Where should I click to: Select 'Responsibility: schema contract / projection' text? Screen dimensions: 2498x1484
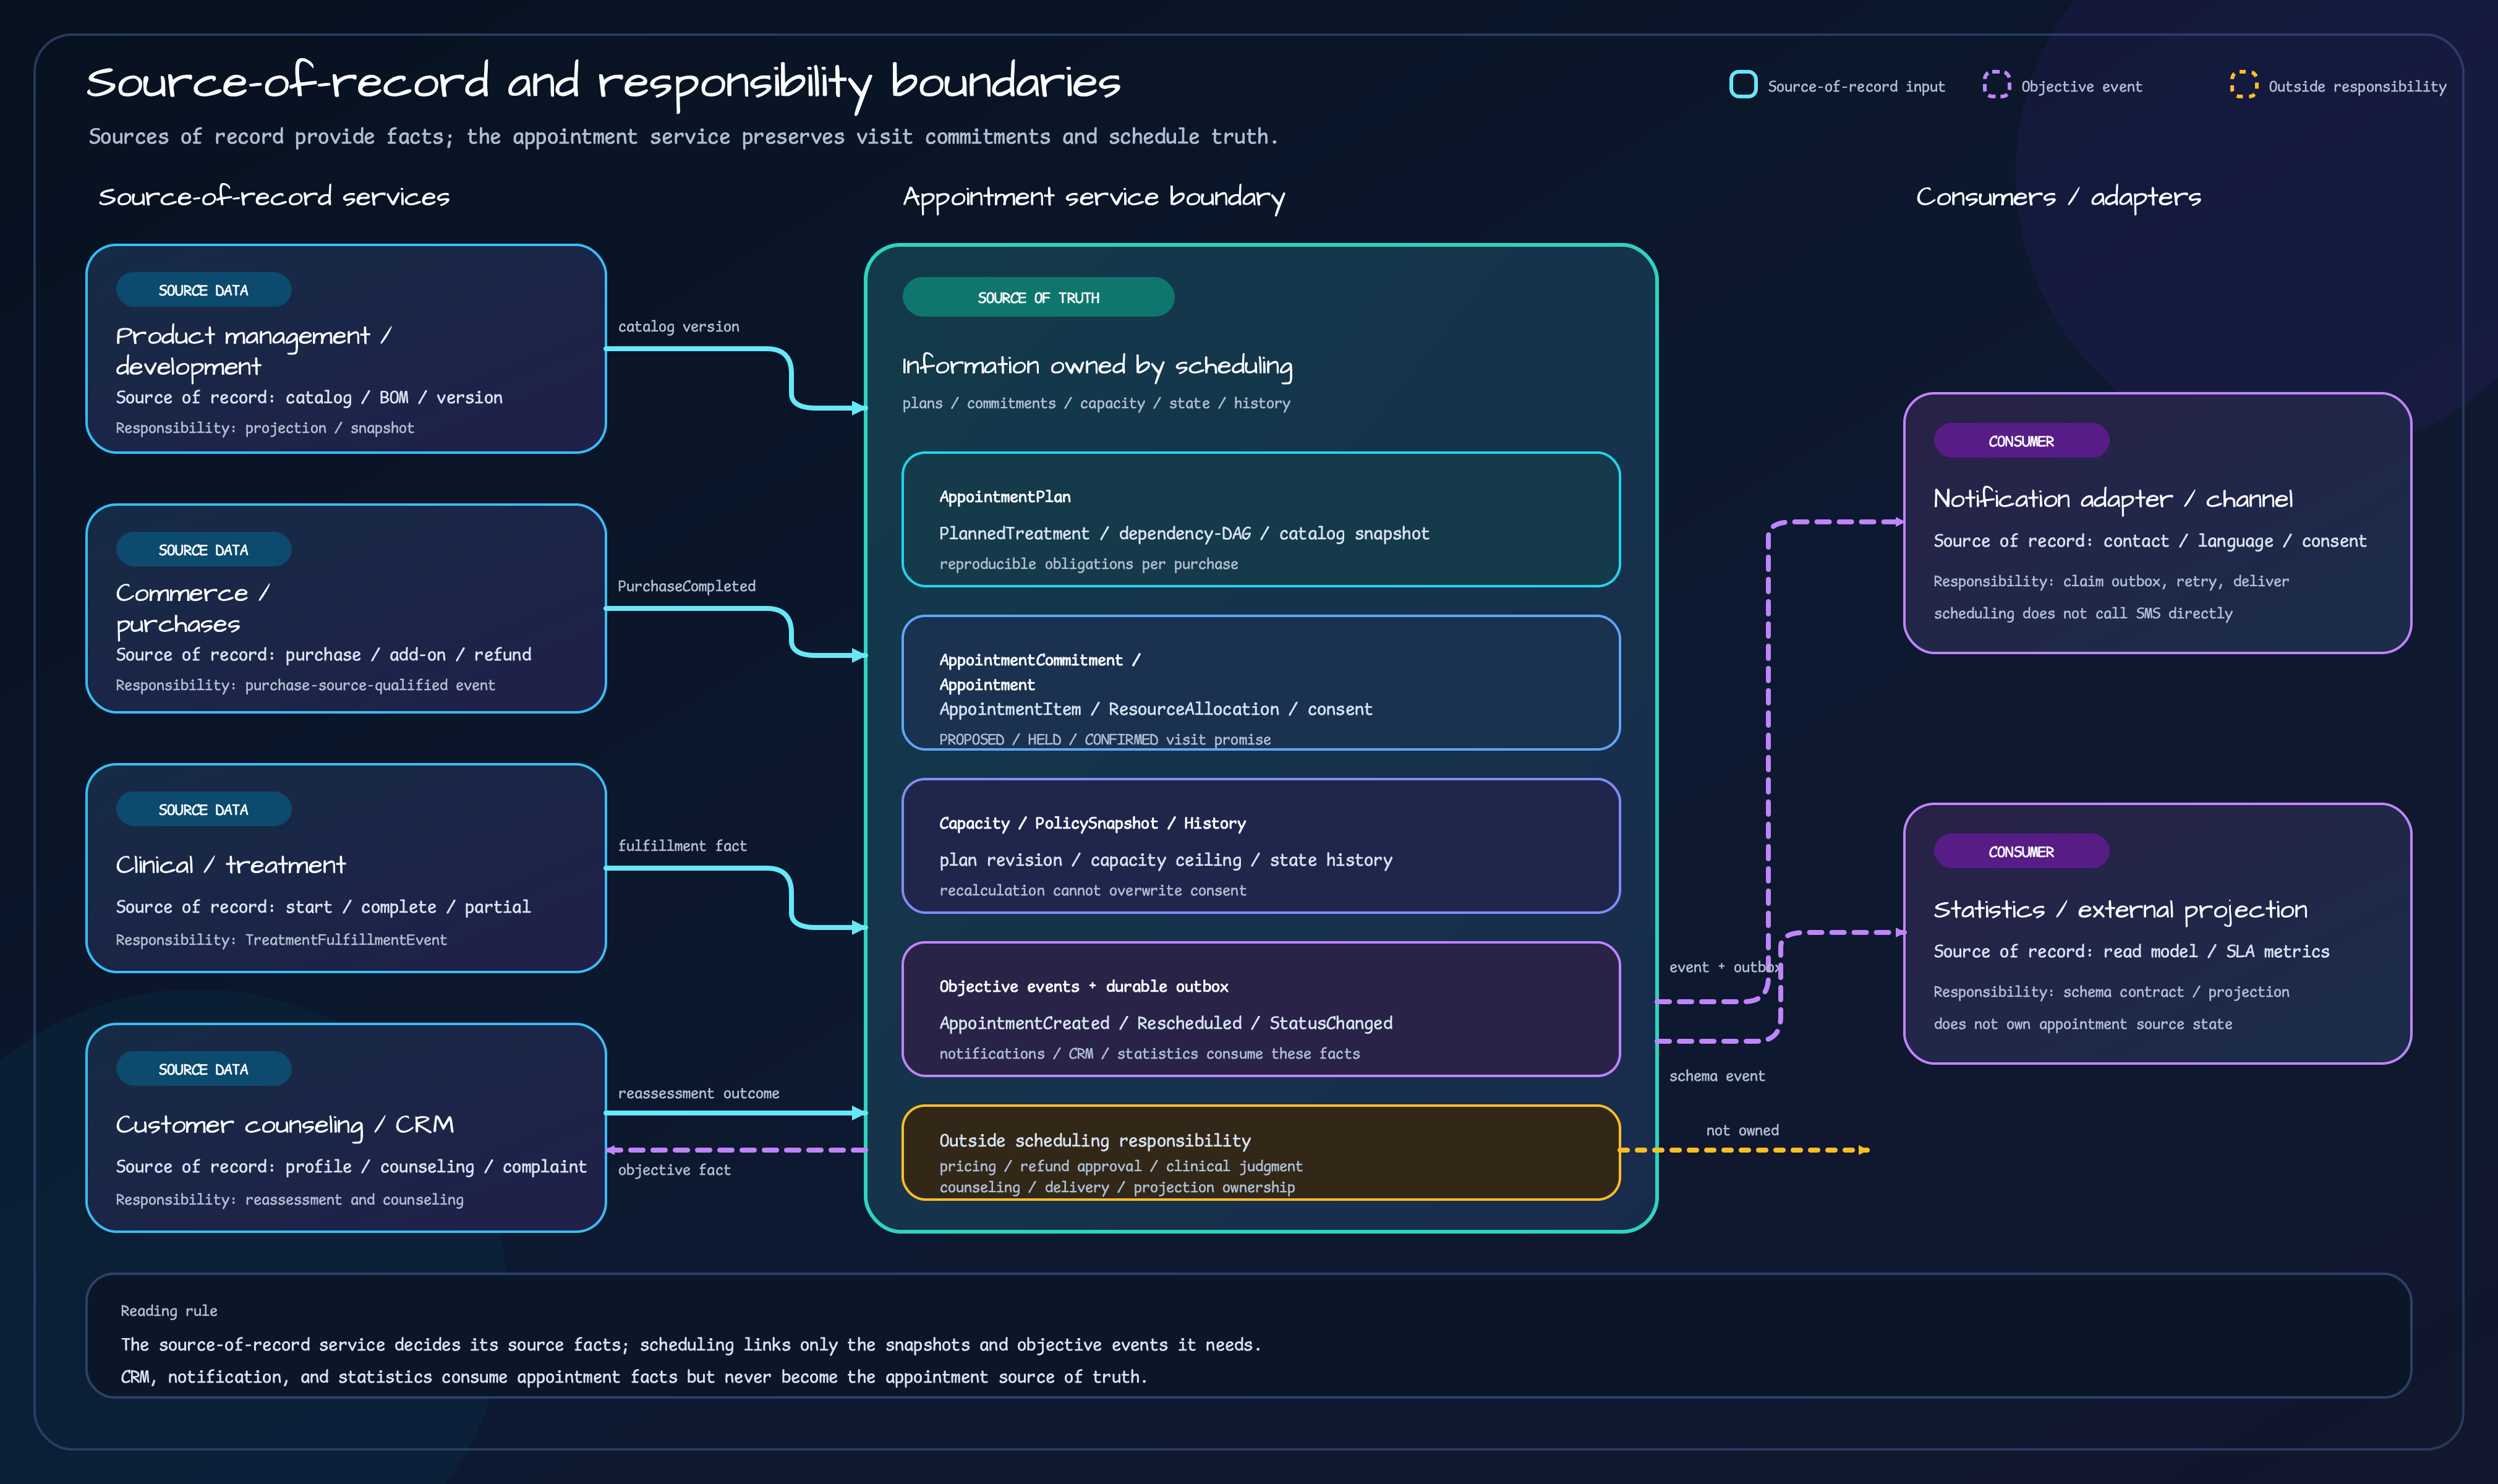coord(2110,992)
